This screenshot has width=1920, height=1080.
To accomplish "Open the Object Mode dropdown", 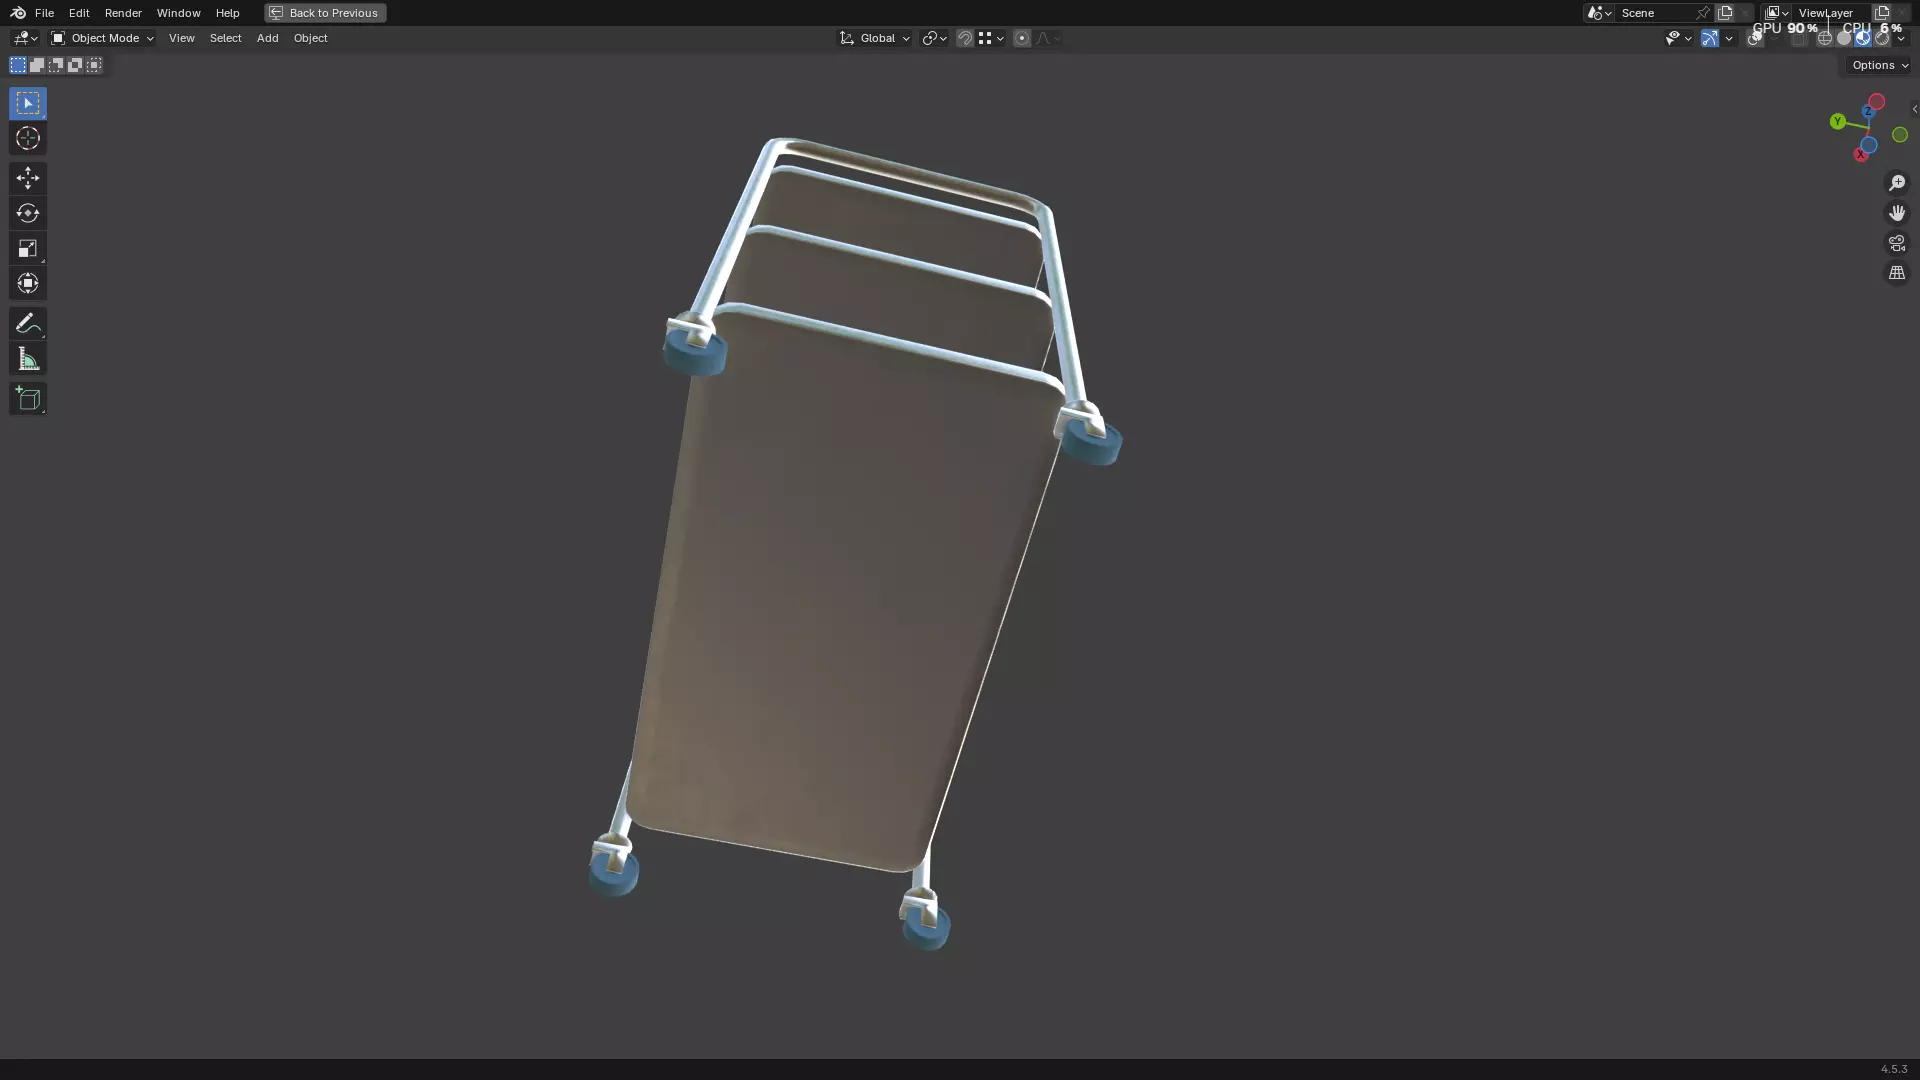I will (102, 38).
